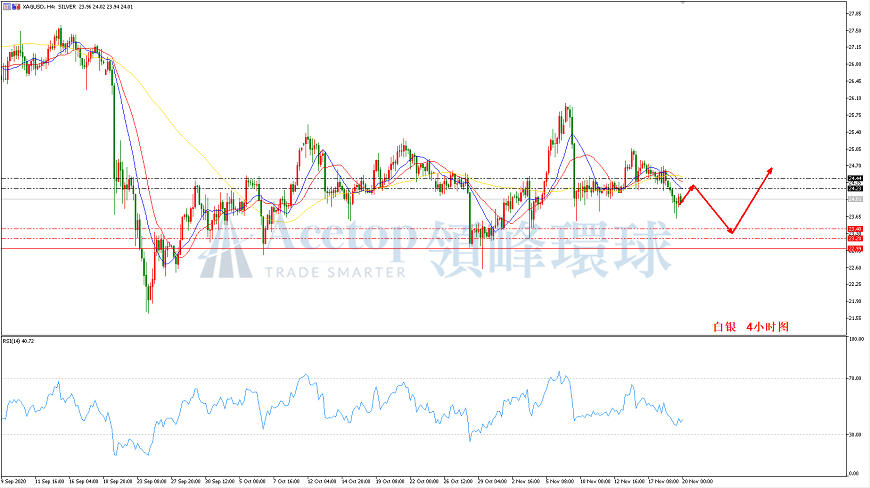Click the black 24.44 price label on axis
This screenshot has width=870, height=488.
pos(855,179)
